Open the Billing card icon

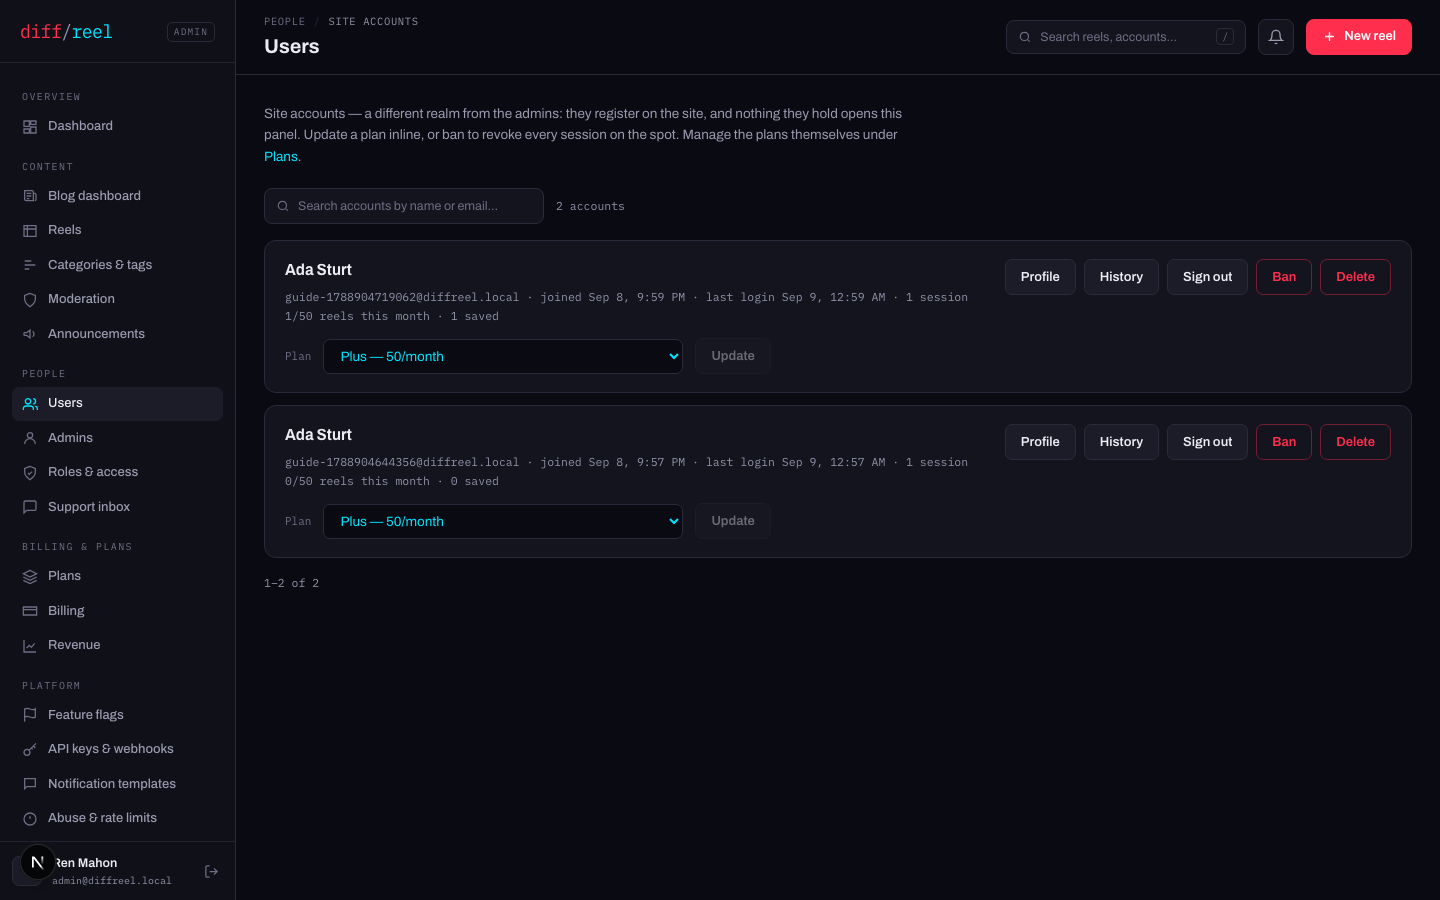pyautogui.click(x=30, y=611)
